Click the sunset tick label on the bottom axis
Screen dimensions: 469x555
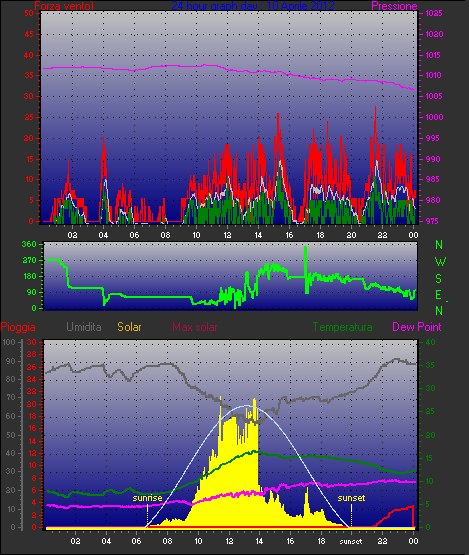(x=351, y=541)
